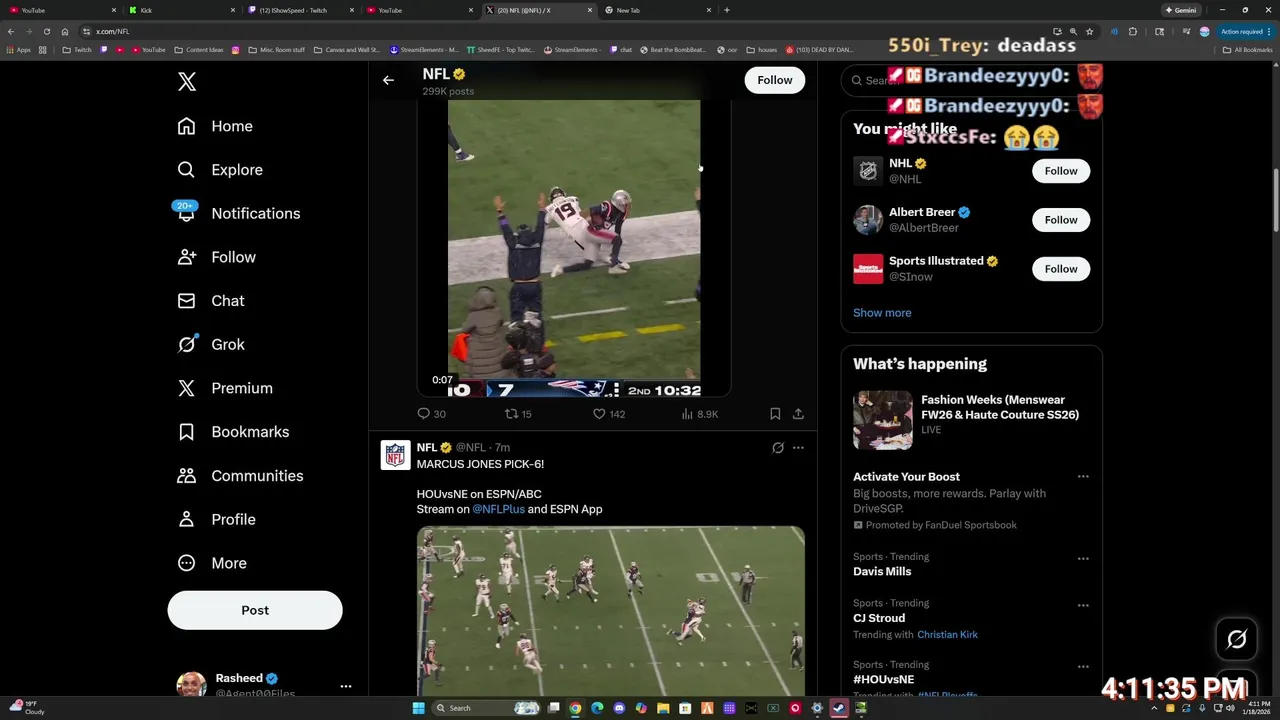Follow the NHL account
Screen dimensions: 1280x720
click(1061, 171)
